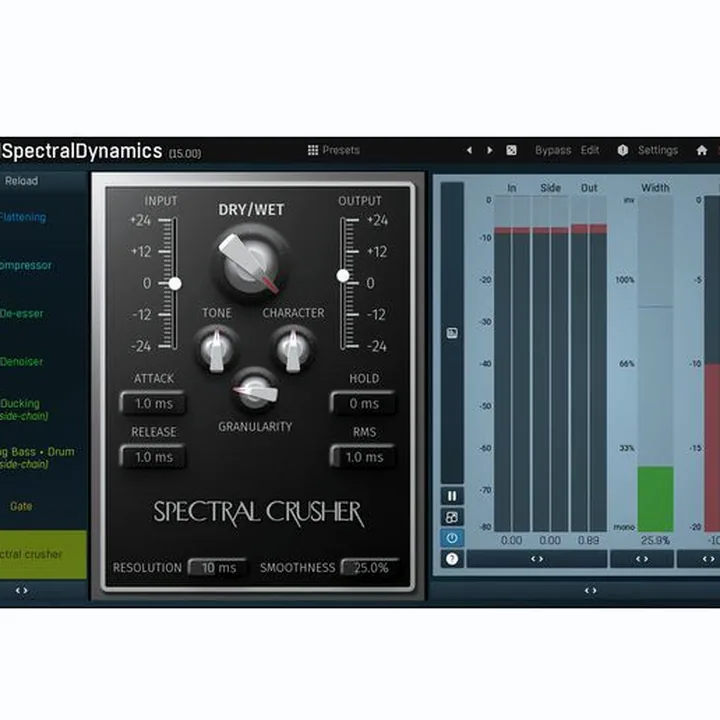Open the meters help question icon

[452, 559]
